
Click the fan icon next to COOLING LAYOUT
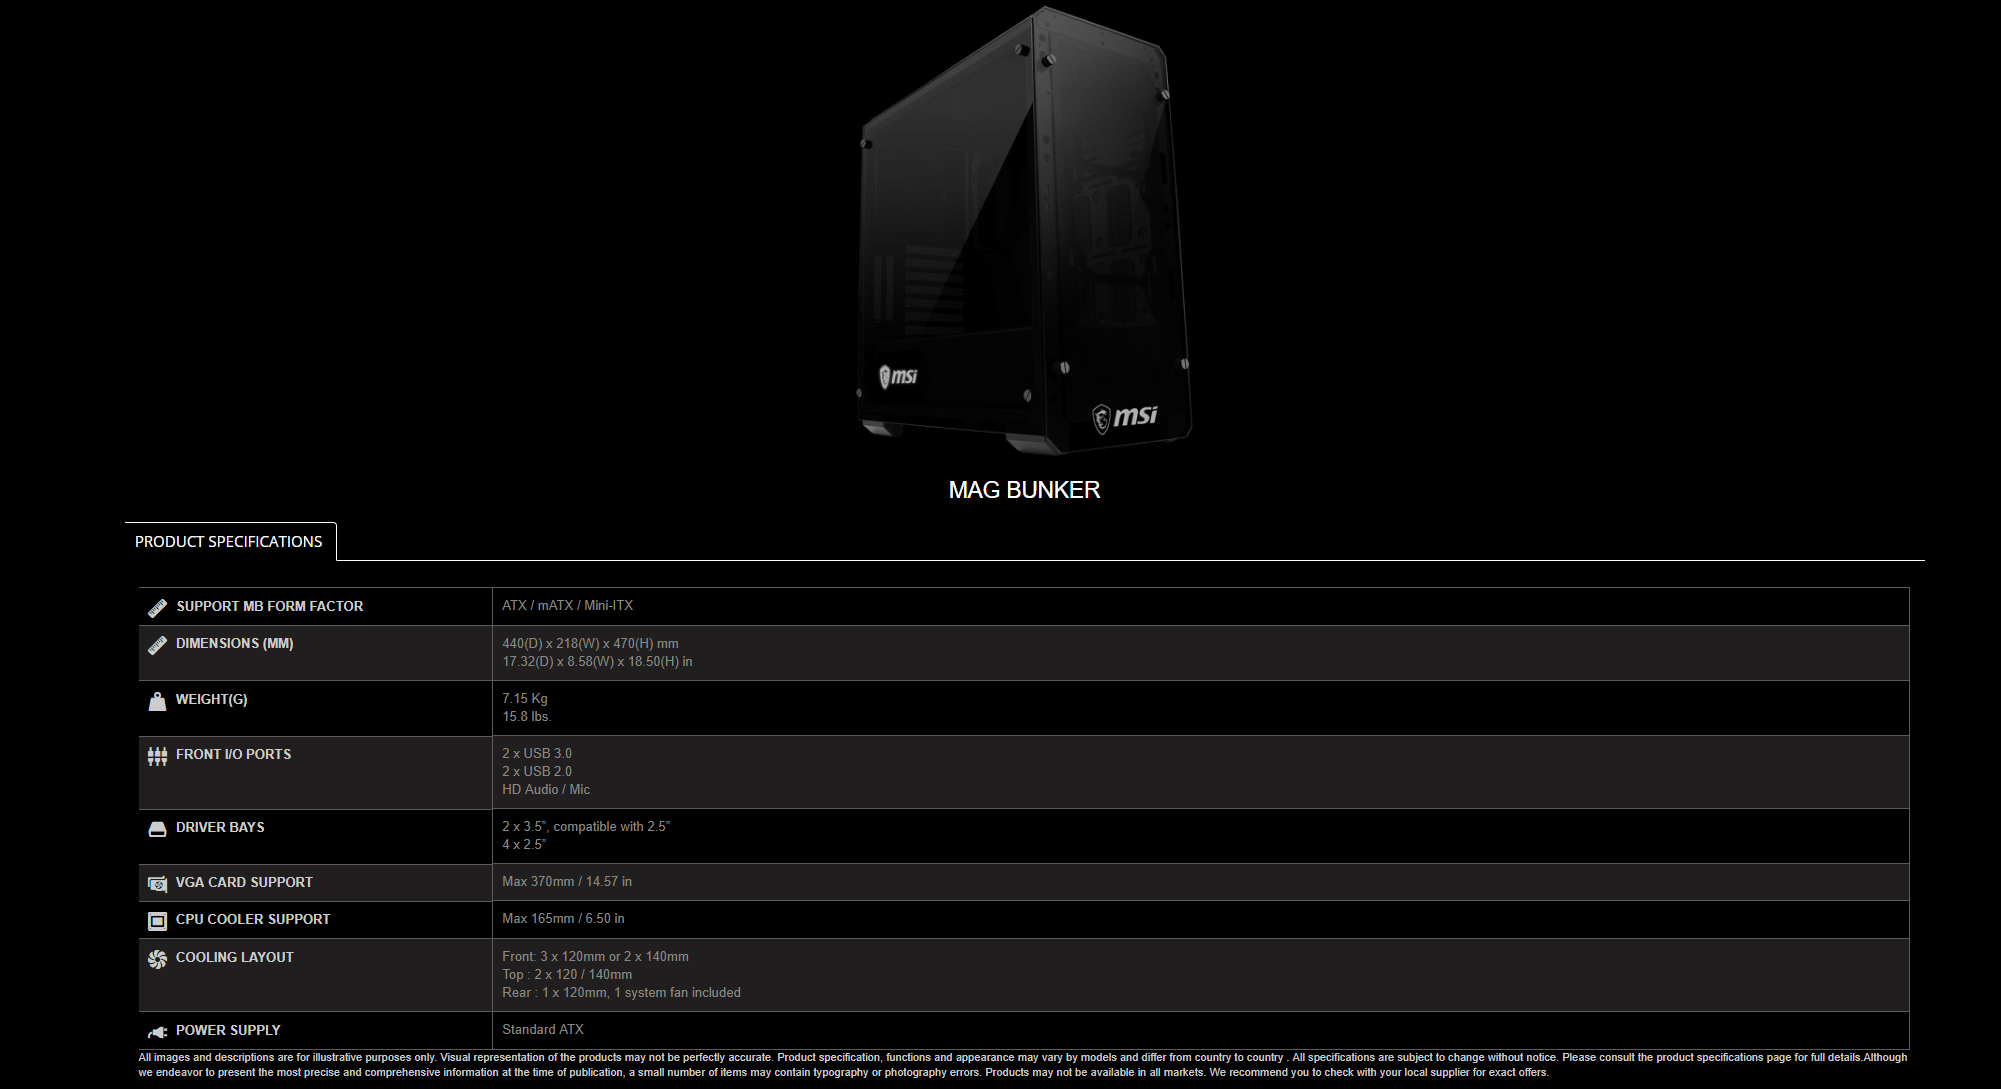[x=157, y=958]
